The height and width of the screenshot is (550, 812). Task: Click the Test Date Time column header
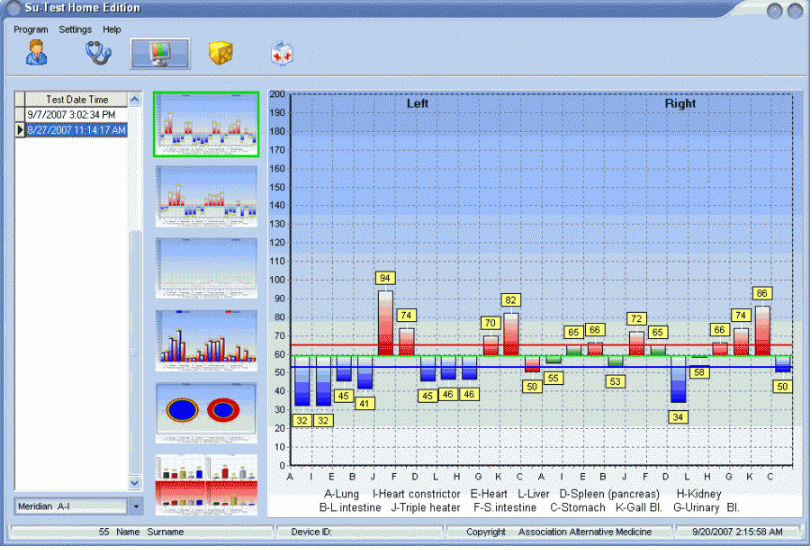[x=76, y=100]
